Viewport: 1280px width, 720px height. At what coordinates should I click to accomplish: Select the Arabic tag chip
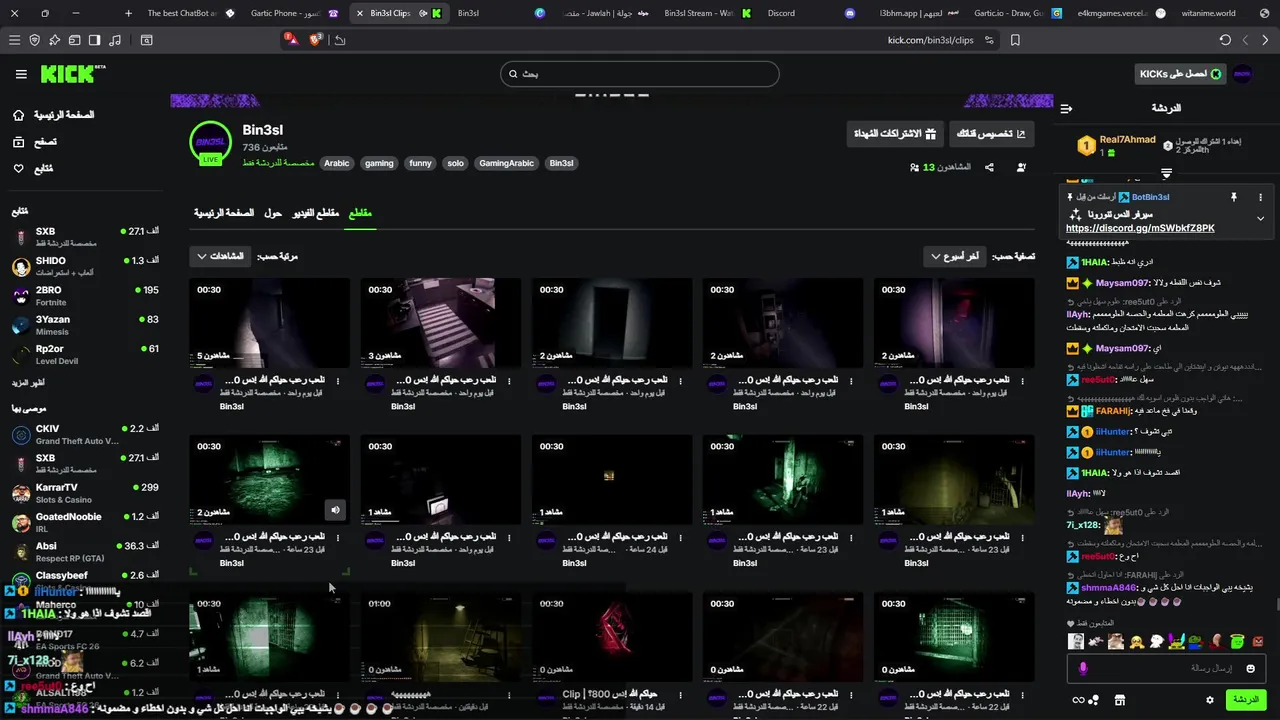pyautogui.click(x=337, y=163)
